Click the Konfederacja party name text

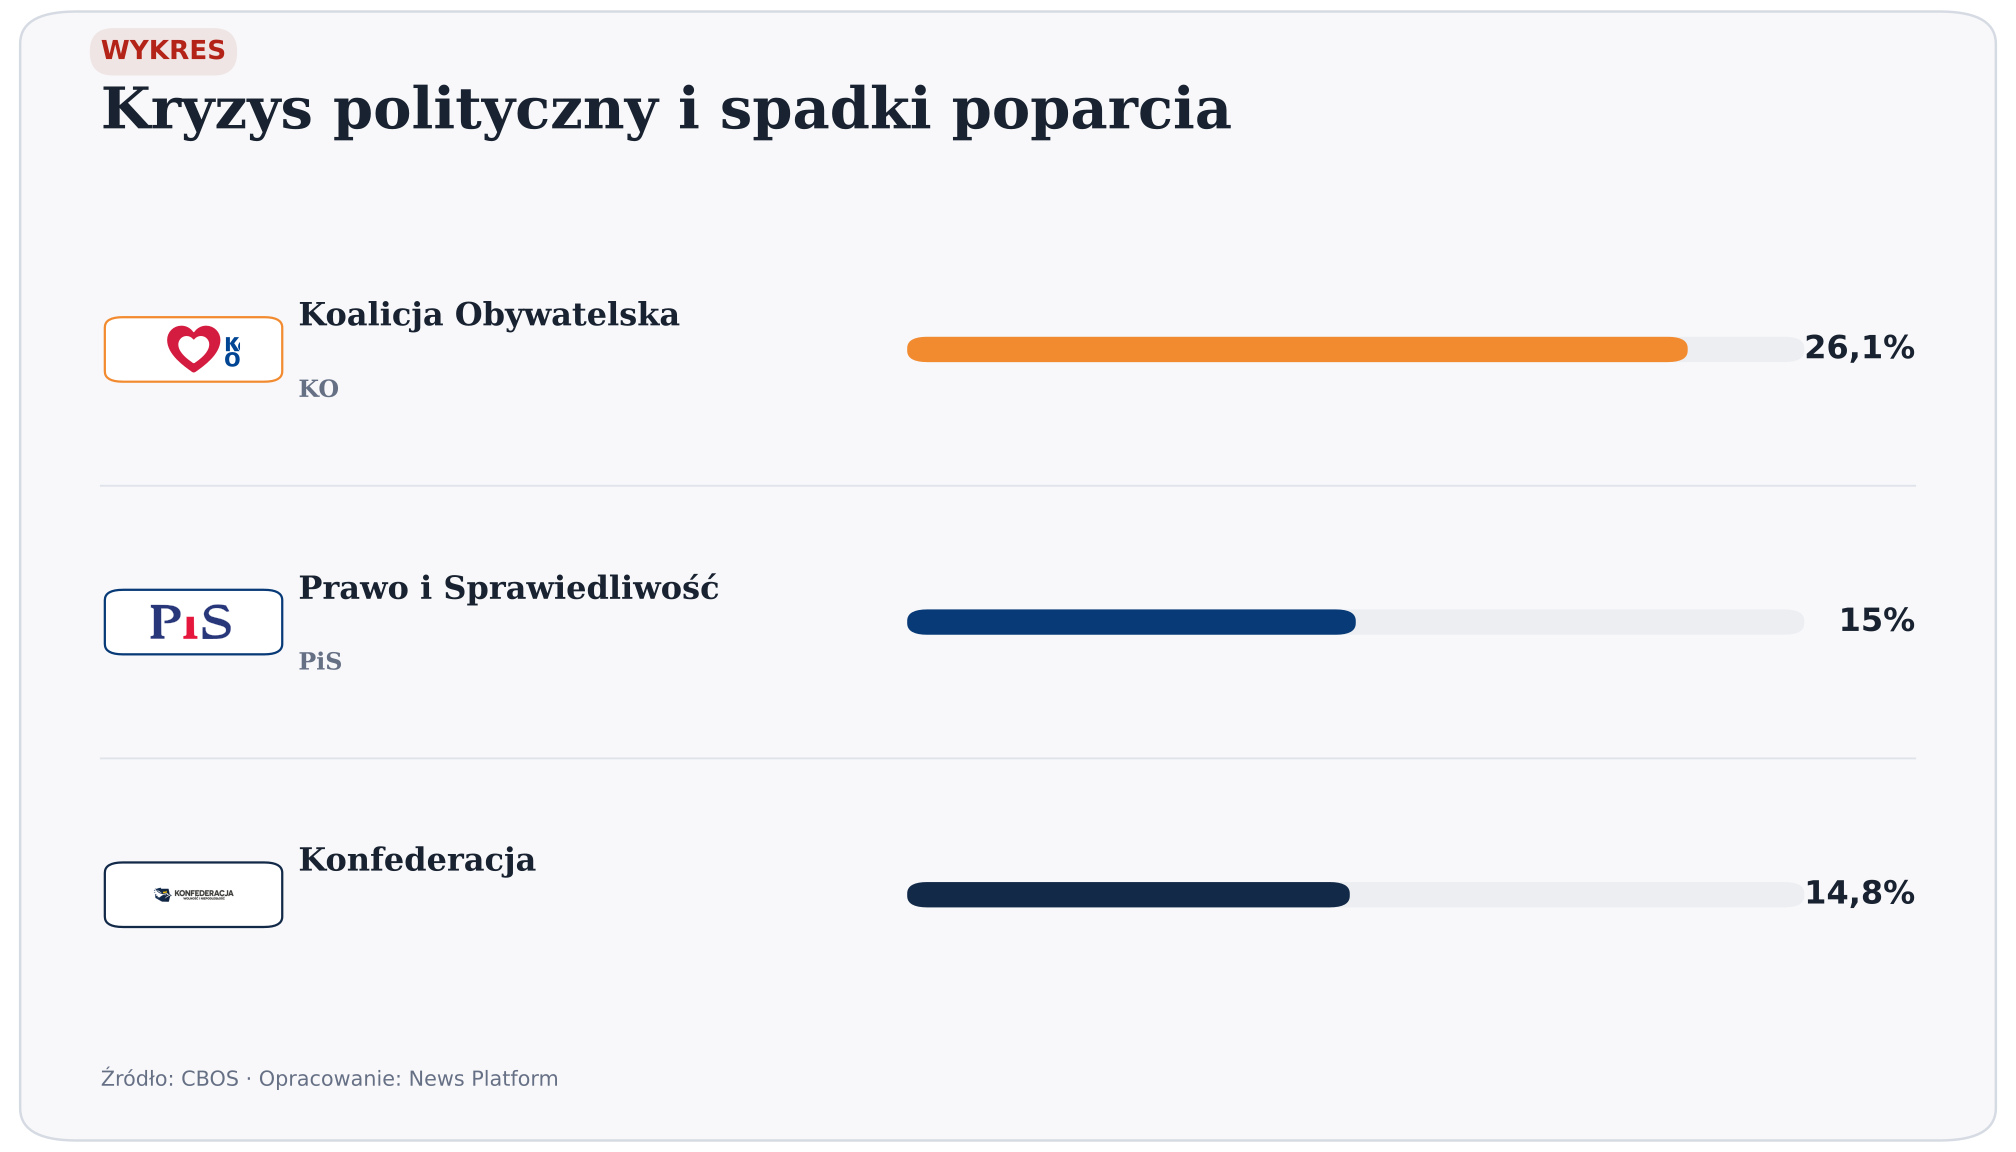(x=417, y=860)
